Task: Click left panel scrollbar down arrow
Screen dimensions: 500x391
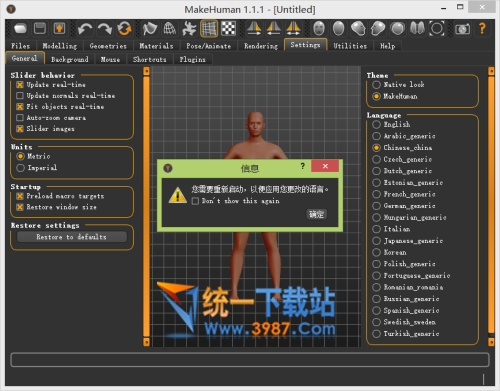Action: 146,342
